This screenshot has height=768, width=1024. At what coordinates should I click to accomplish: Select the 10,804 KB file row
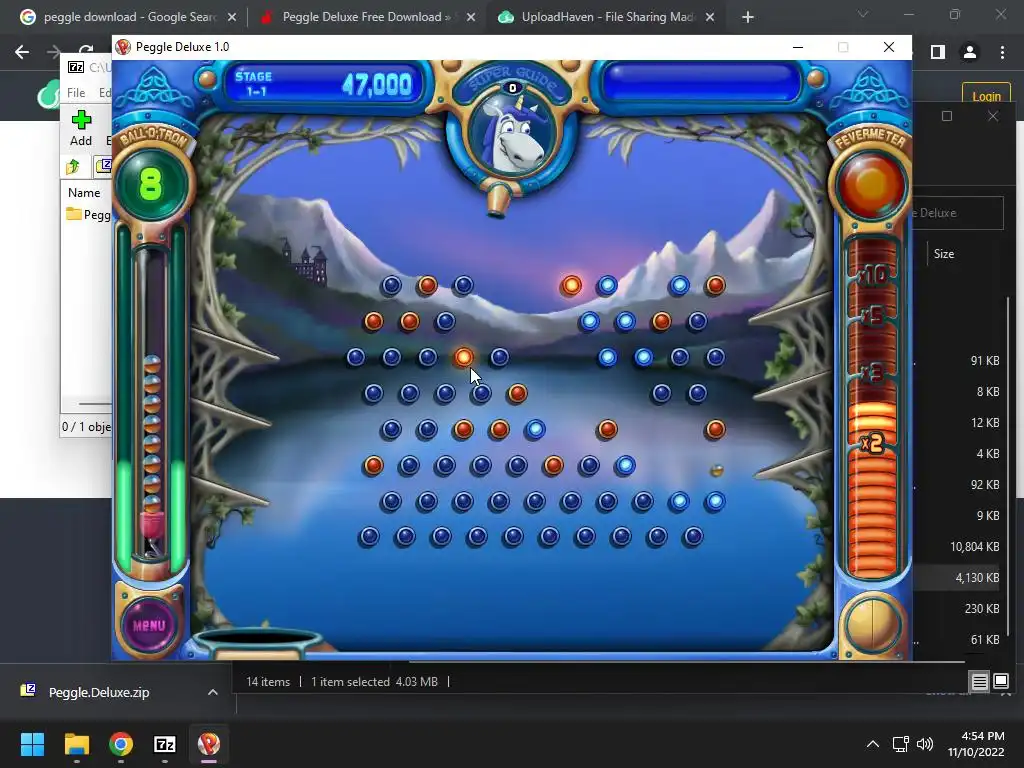[x=957, y=547]
